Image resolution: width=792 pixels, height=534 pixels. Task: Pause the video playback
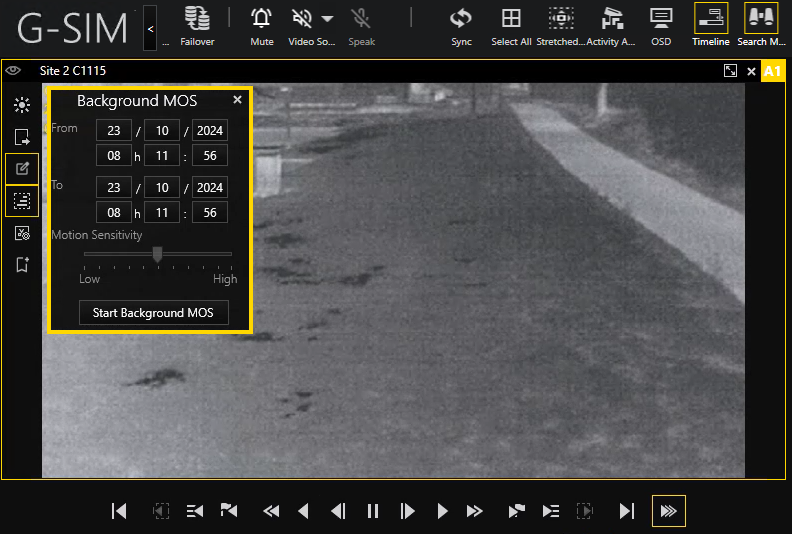(x=373, y=511)
